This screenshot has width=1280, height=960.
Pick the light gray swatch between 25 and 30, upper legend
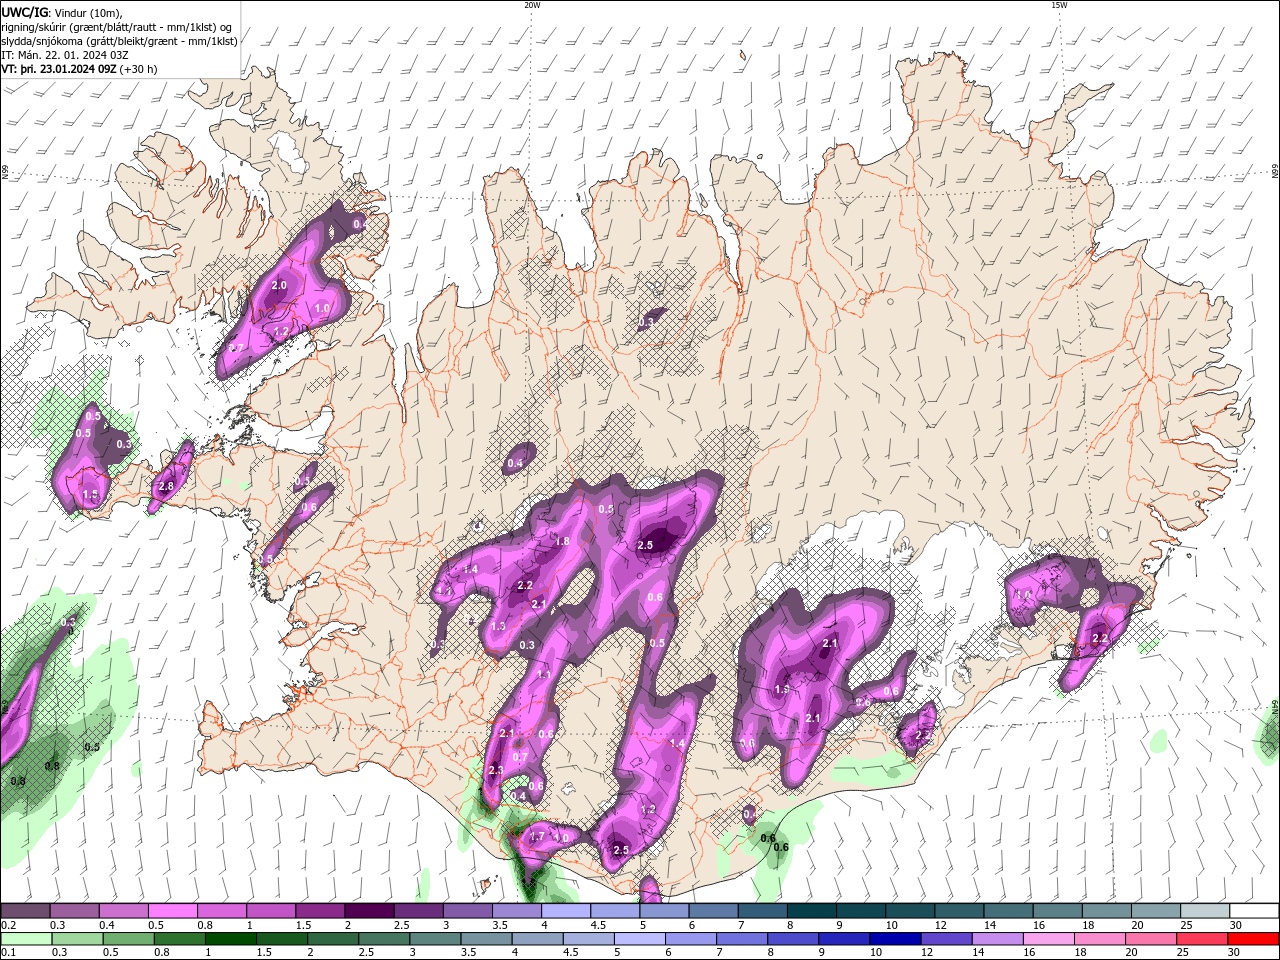(x=1205, y=911)
